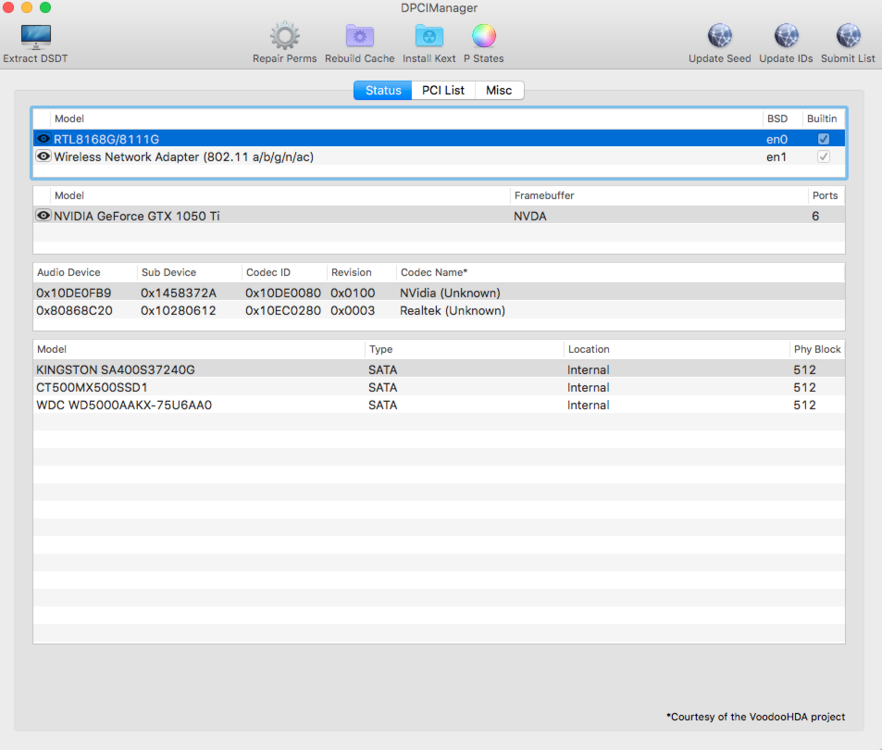This screenshot has width=882, height=750.
Task: Click the en1 BSD name cell
Action: pos(776,157)
